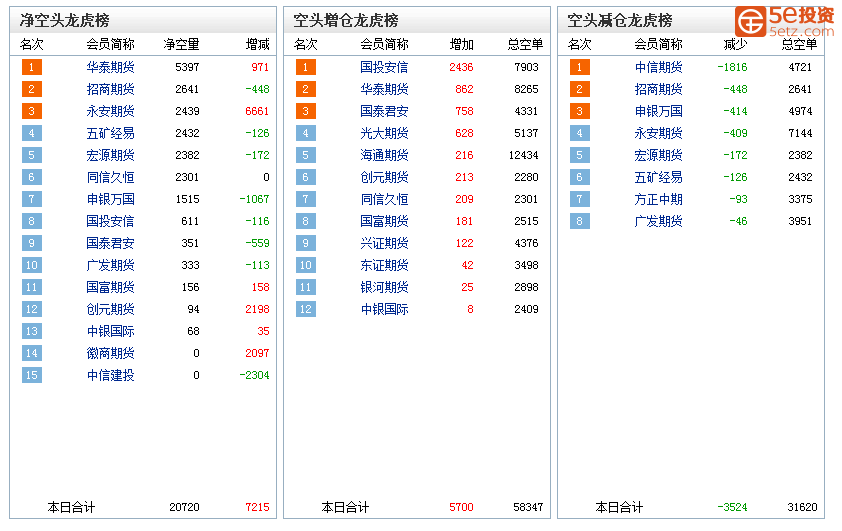Screen dimensions: 842x531
Task: Open 五矿经易 in the 空头减仓龙虎榜 table
Action: coord(658,177)
